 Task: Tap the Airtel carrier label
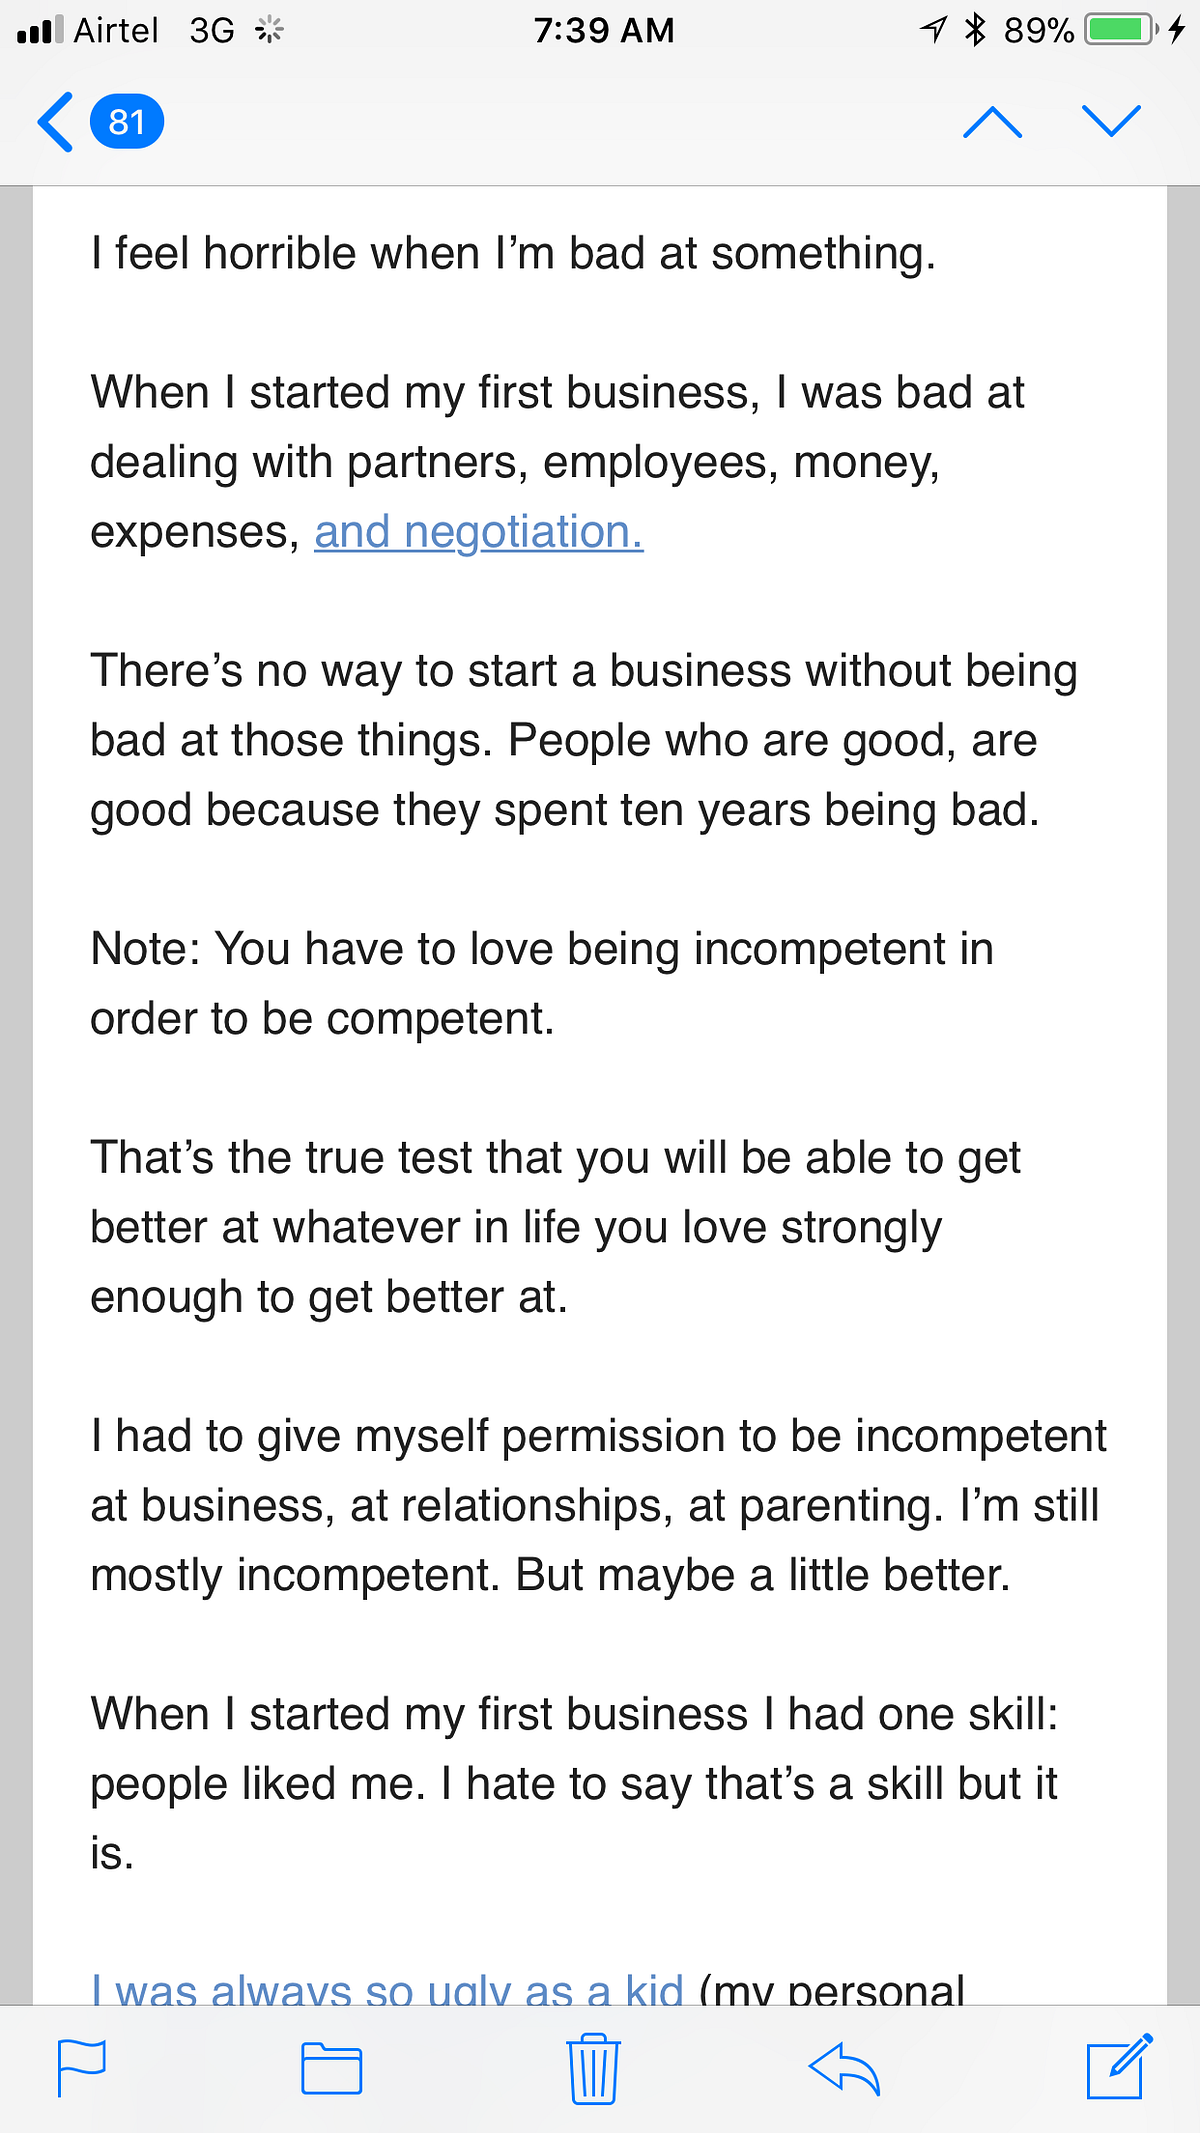click(x=116, y=31)
